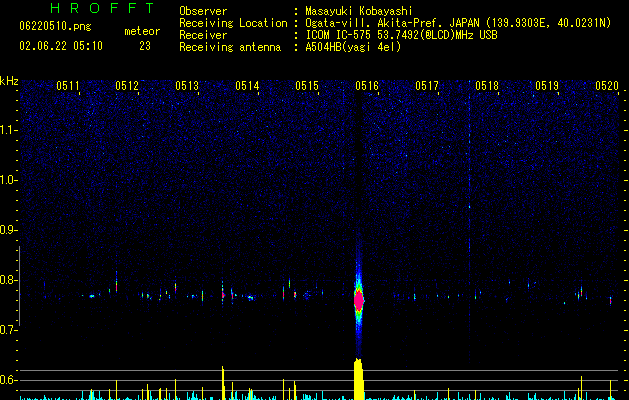Click the 0515 time marker
629x400 pixels.
pos(307,86)
